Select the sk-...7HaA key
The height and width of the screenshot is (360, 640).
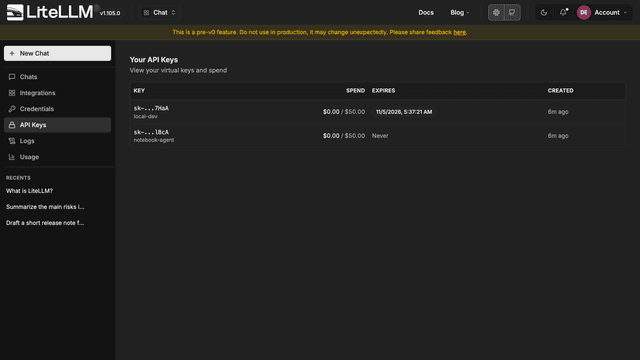[x=151, y=108]
